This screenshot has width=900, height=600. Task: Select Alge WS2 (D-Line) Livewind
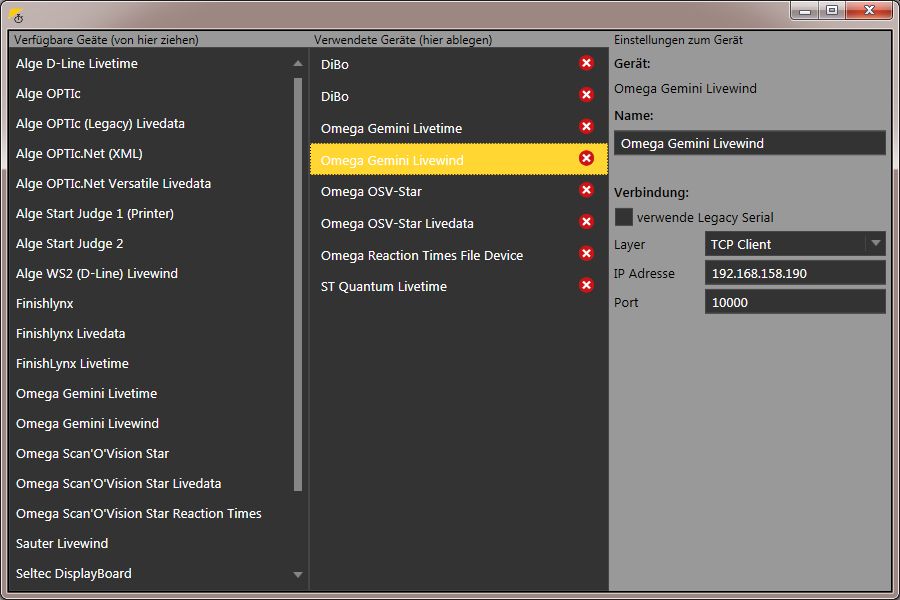pos(97,273)
